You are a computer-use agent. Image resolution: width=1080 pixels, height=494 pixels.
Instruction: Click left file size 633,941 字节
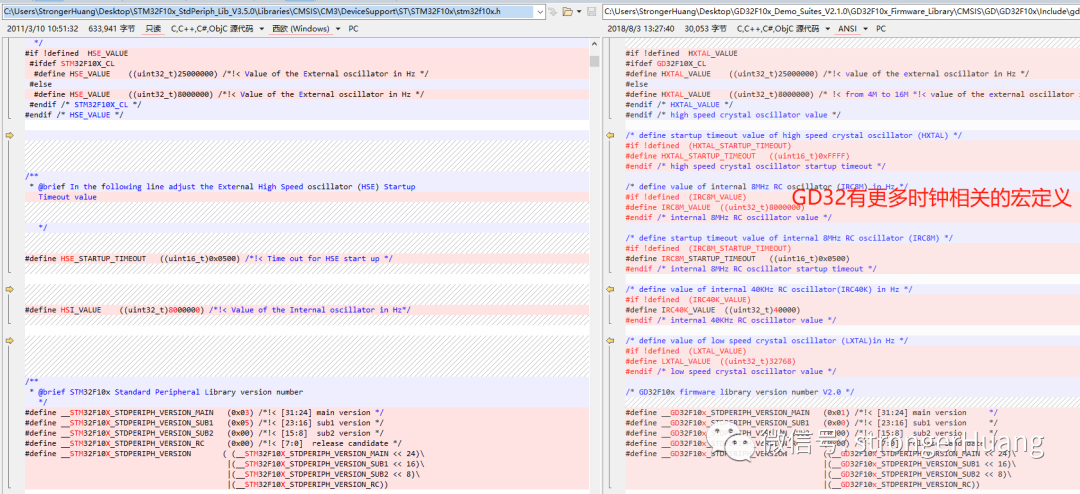[x=114, y=29]
